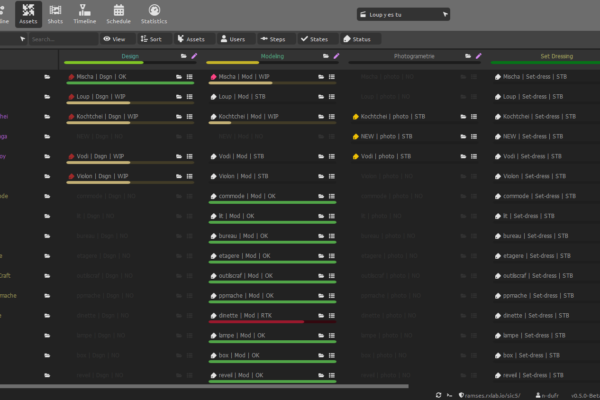Open folder for Mischa Dsgn OK task
Image resolution: width=600 pixels, height=400 pixels.
point(179,76)
